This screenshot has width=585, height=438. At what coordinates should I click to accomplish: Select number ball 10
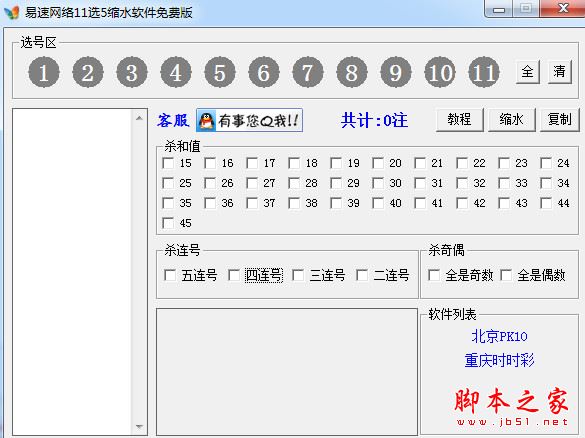(x=440, y=72)
